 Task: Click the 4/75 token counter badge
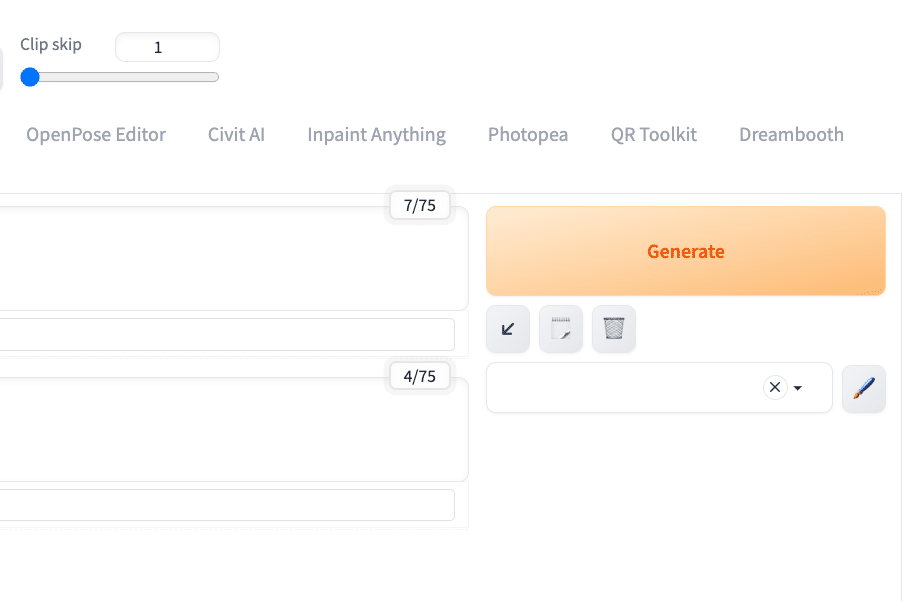click(x=420, y=377)
